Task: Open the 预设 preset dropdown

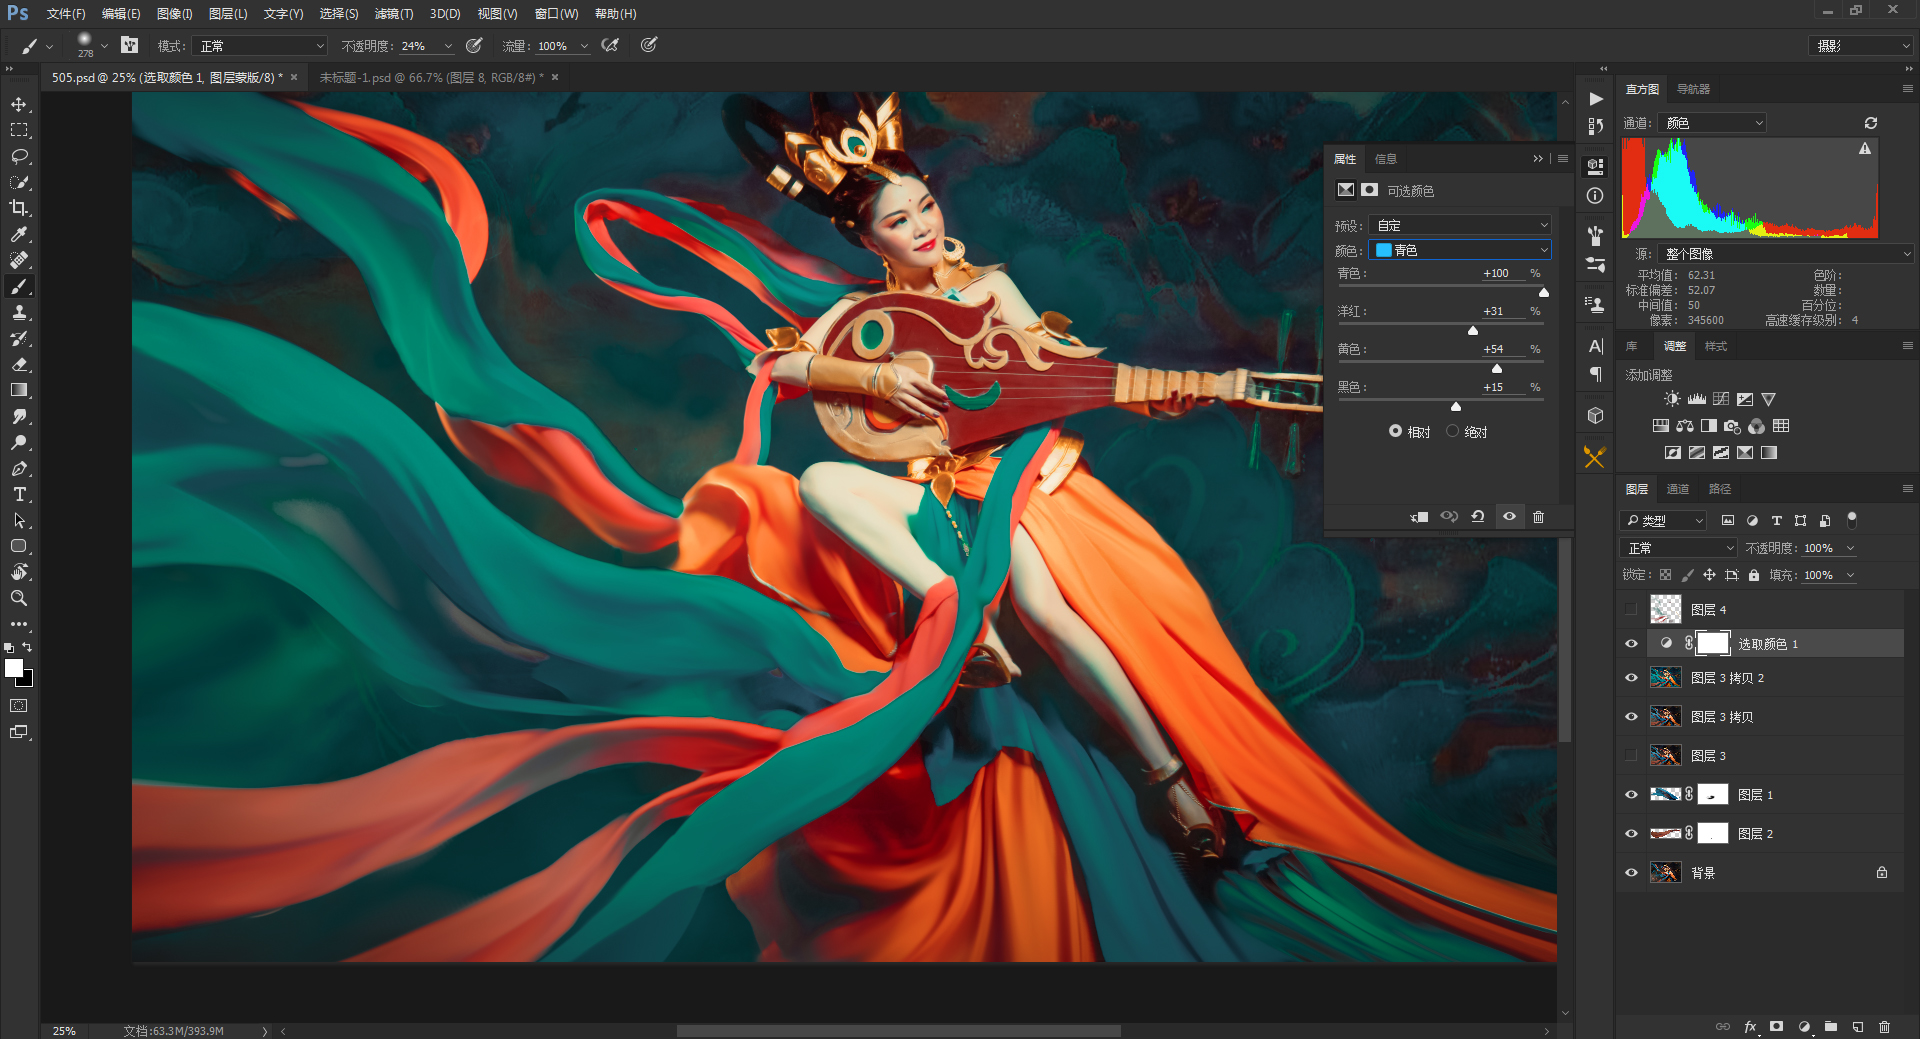Action: click(1460, 225)
